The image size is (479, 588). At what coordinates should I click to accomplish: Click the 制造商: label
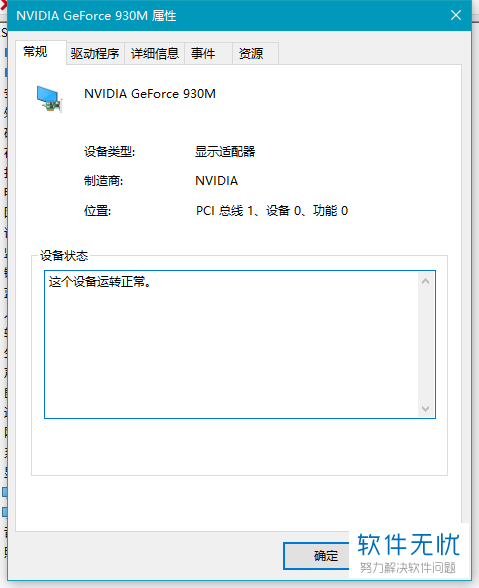point(104,181)
